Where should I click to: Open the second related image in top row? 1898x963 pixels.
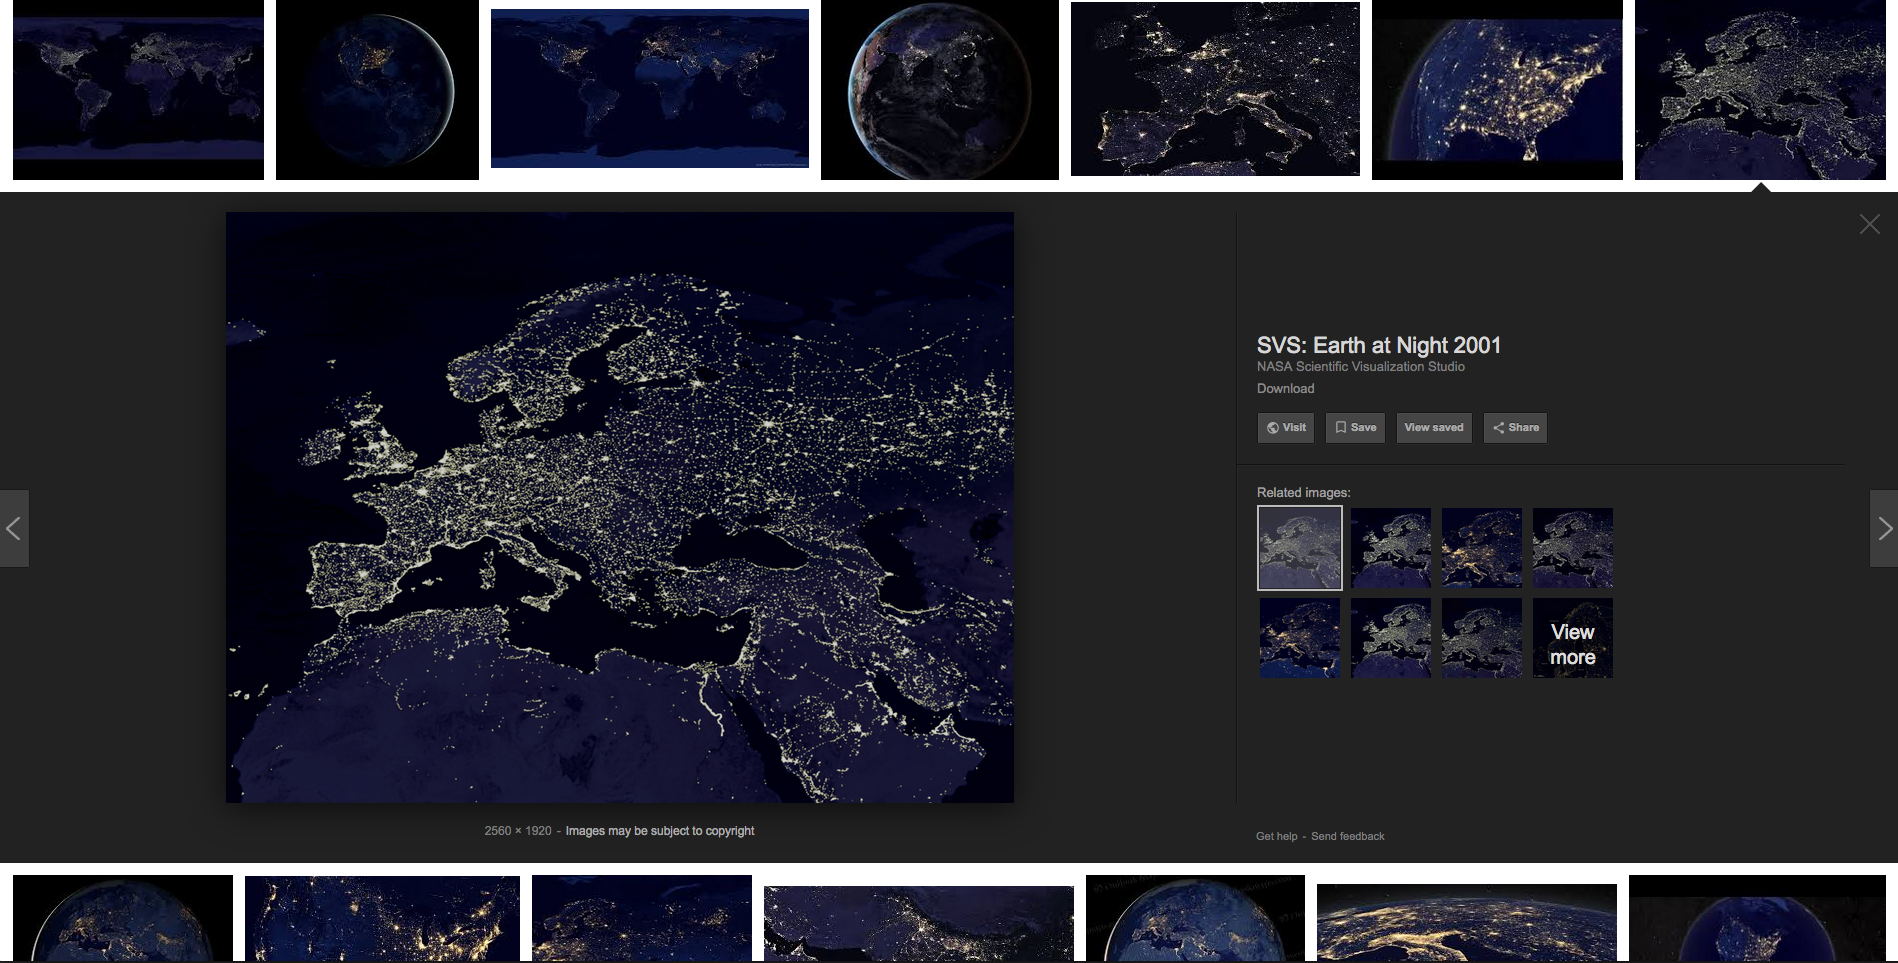tap(1391, 548)
